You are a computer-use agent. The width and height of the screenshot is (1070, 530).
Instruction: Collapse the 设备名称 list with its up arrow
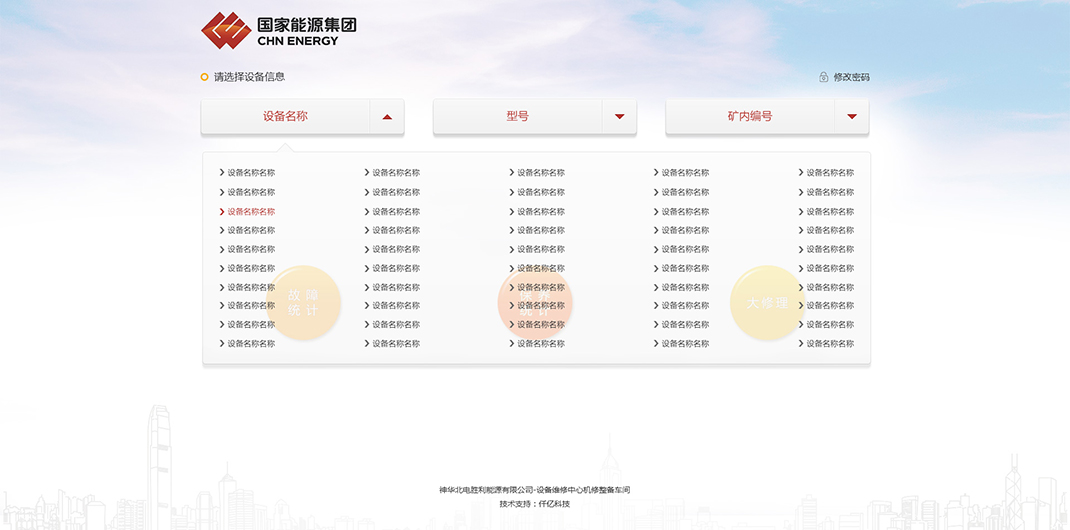point(387,117)
